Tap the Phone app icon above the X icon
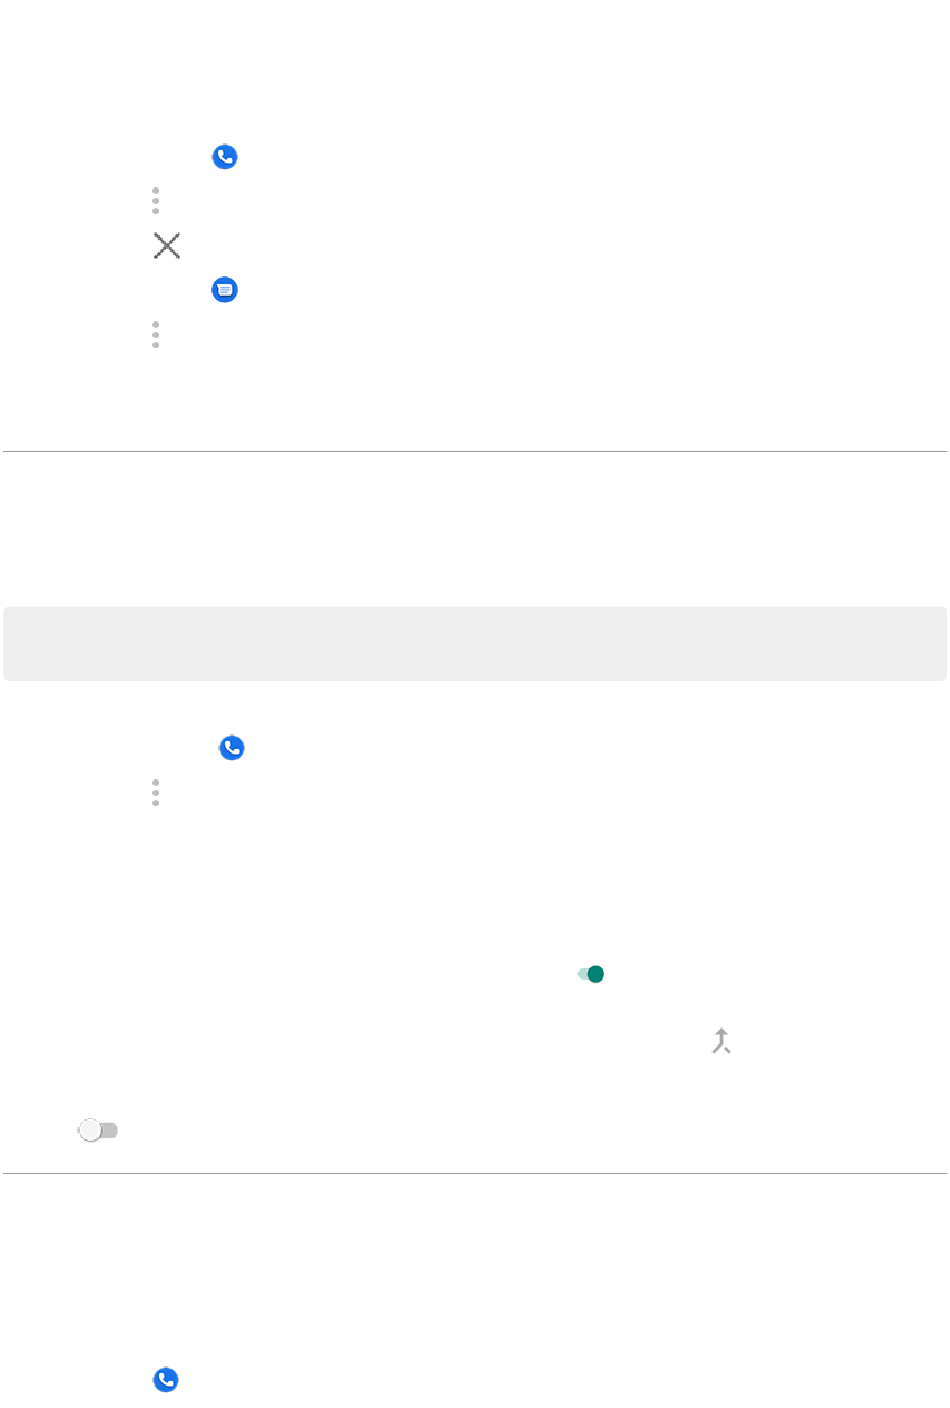950x1408 pixels. [225, 157]
